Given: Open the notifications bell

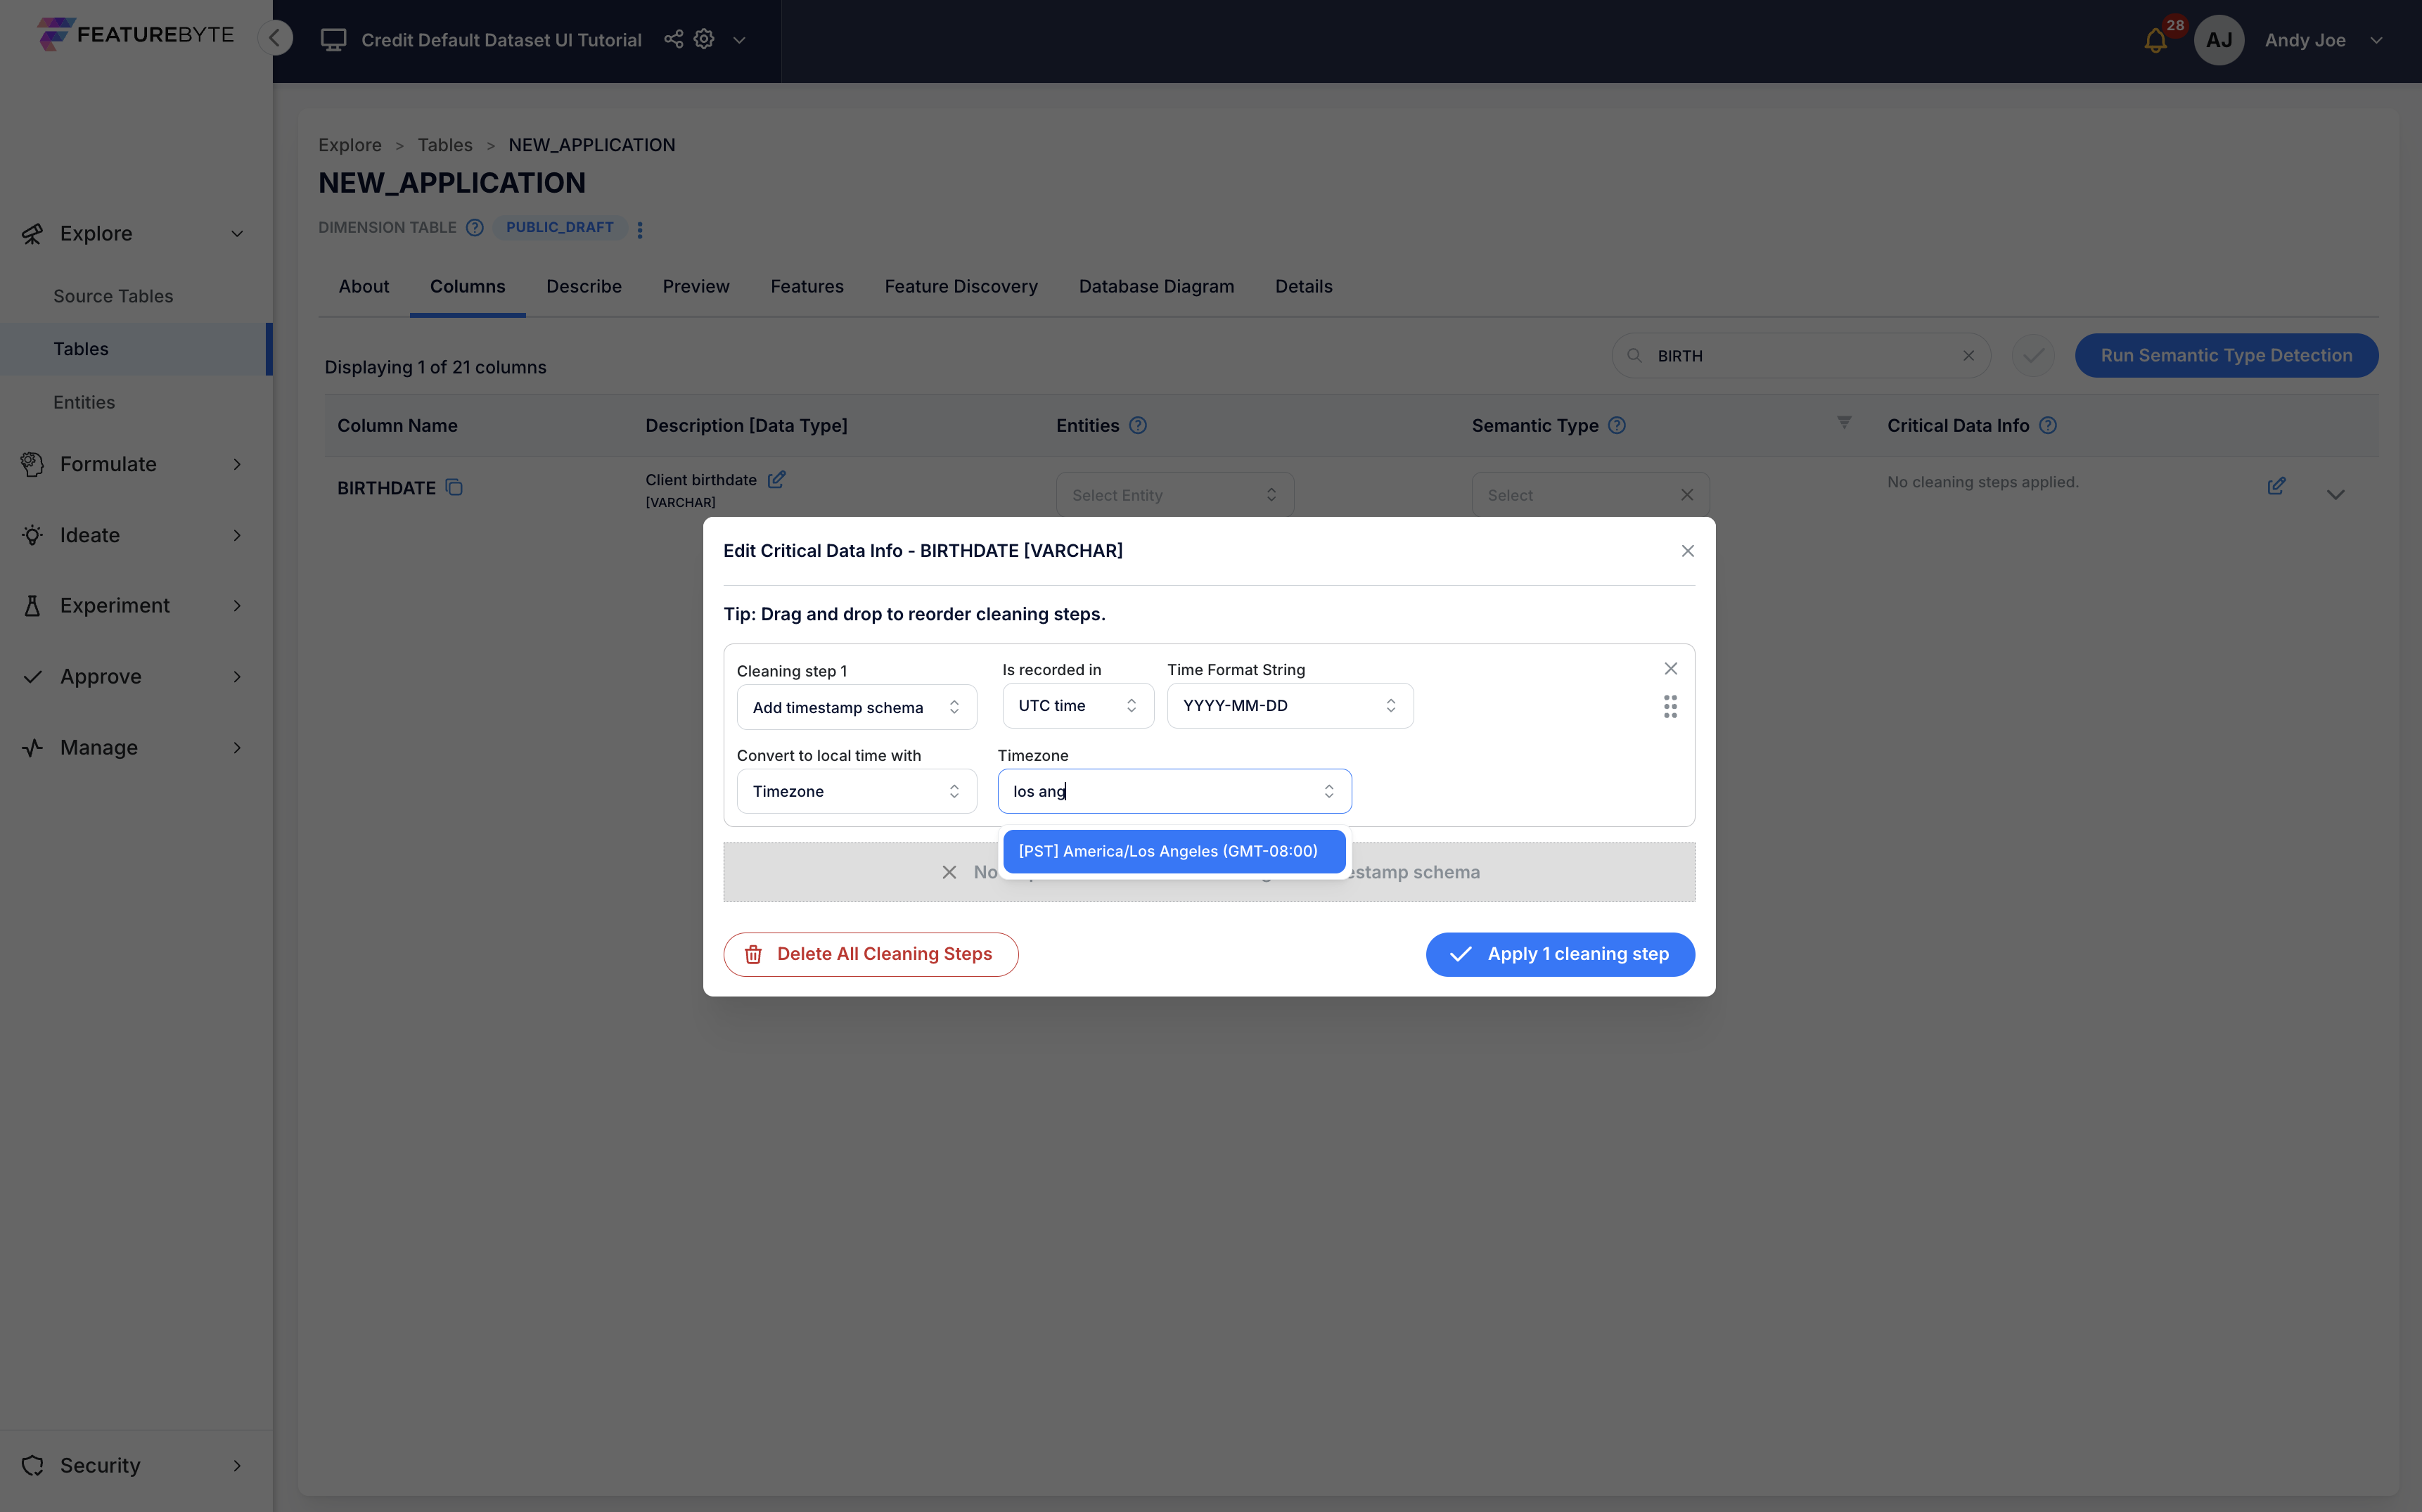Looking at the screenshot, I should (x=2155, y=40).
